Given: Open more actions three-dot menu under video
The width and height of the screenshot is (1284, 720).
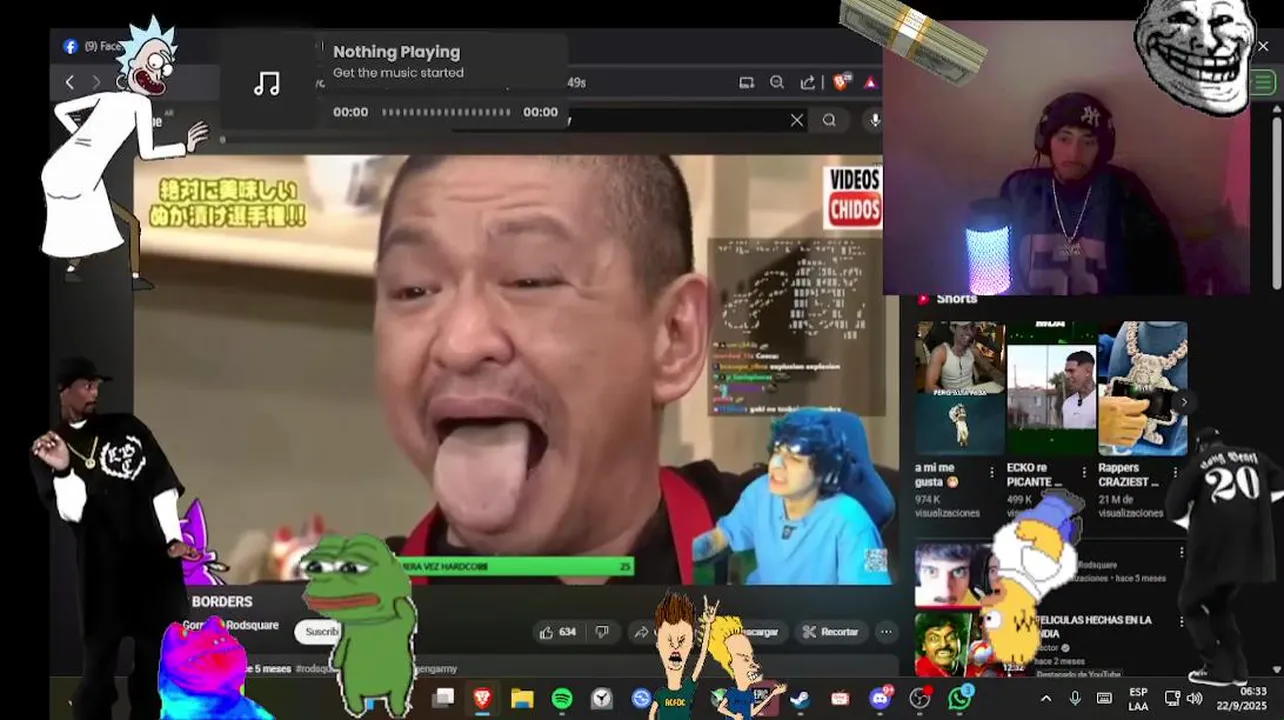Looking at the screenshot, I should coord(886,632).
